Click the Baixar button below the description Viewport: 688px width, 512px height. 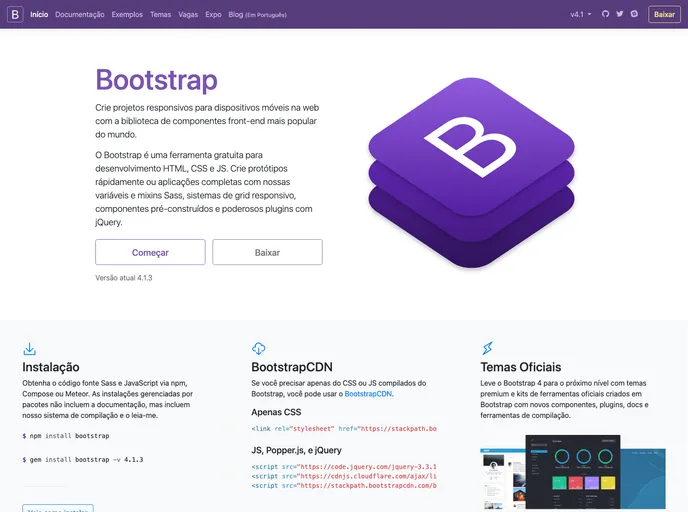pyautogui.click(x=267, y=252)
